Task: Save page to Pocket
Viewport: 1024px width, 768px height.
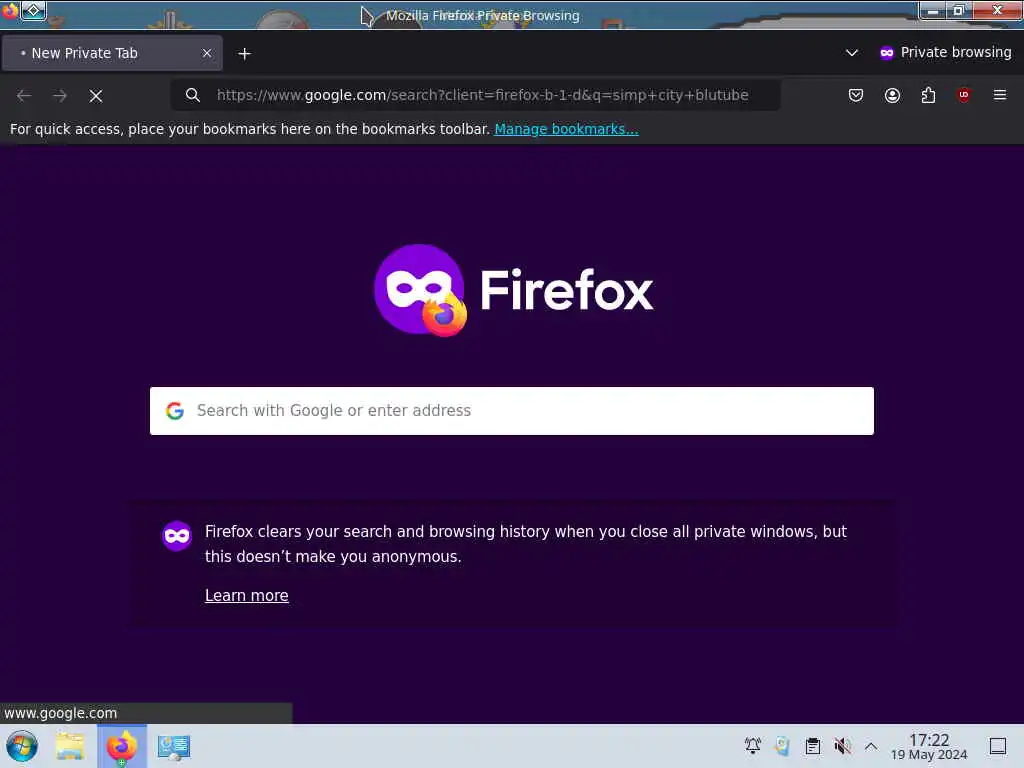Action: pos(856,95)
